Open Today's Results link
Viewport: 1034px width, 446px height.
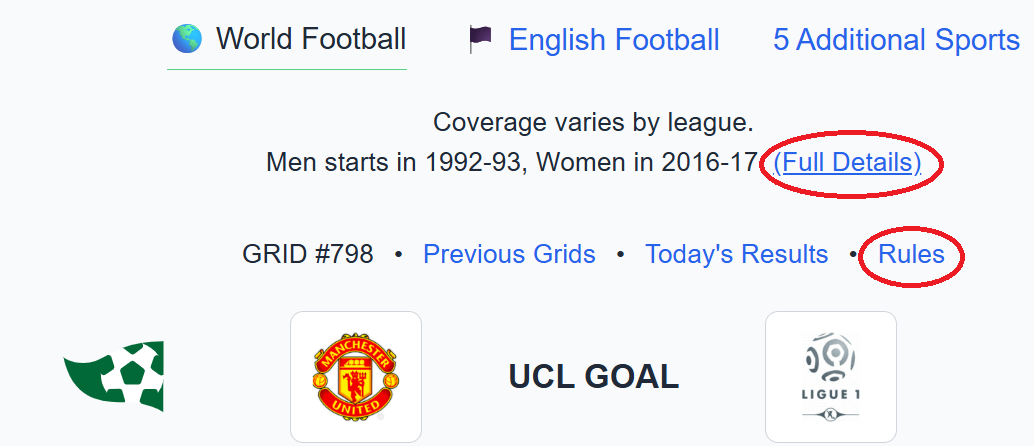[x=736, y=254]
